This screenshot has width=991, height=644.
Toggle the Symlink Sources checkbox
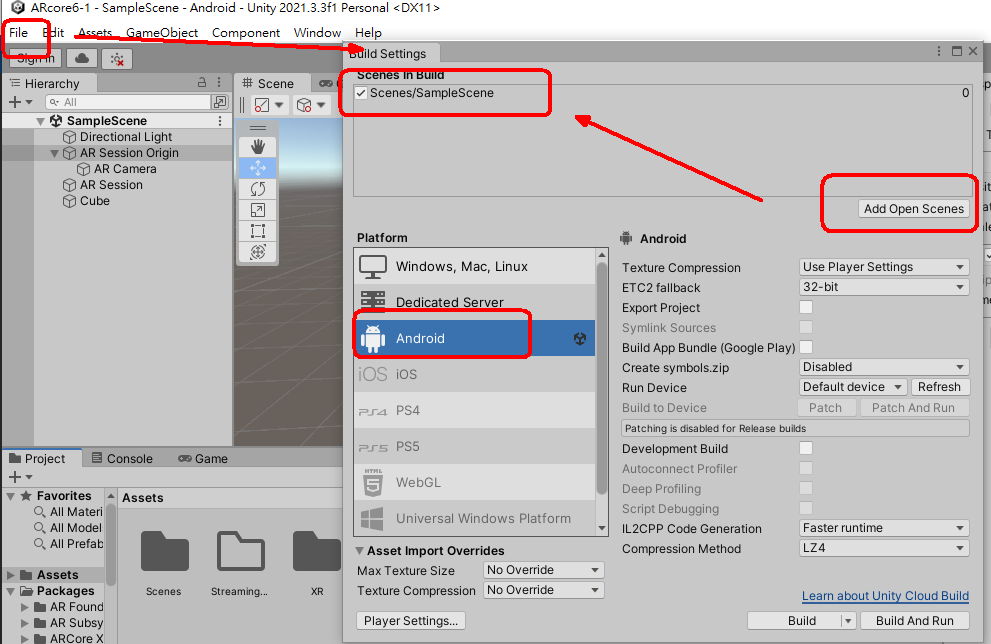(806, 327)
